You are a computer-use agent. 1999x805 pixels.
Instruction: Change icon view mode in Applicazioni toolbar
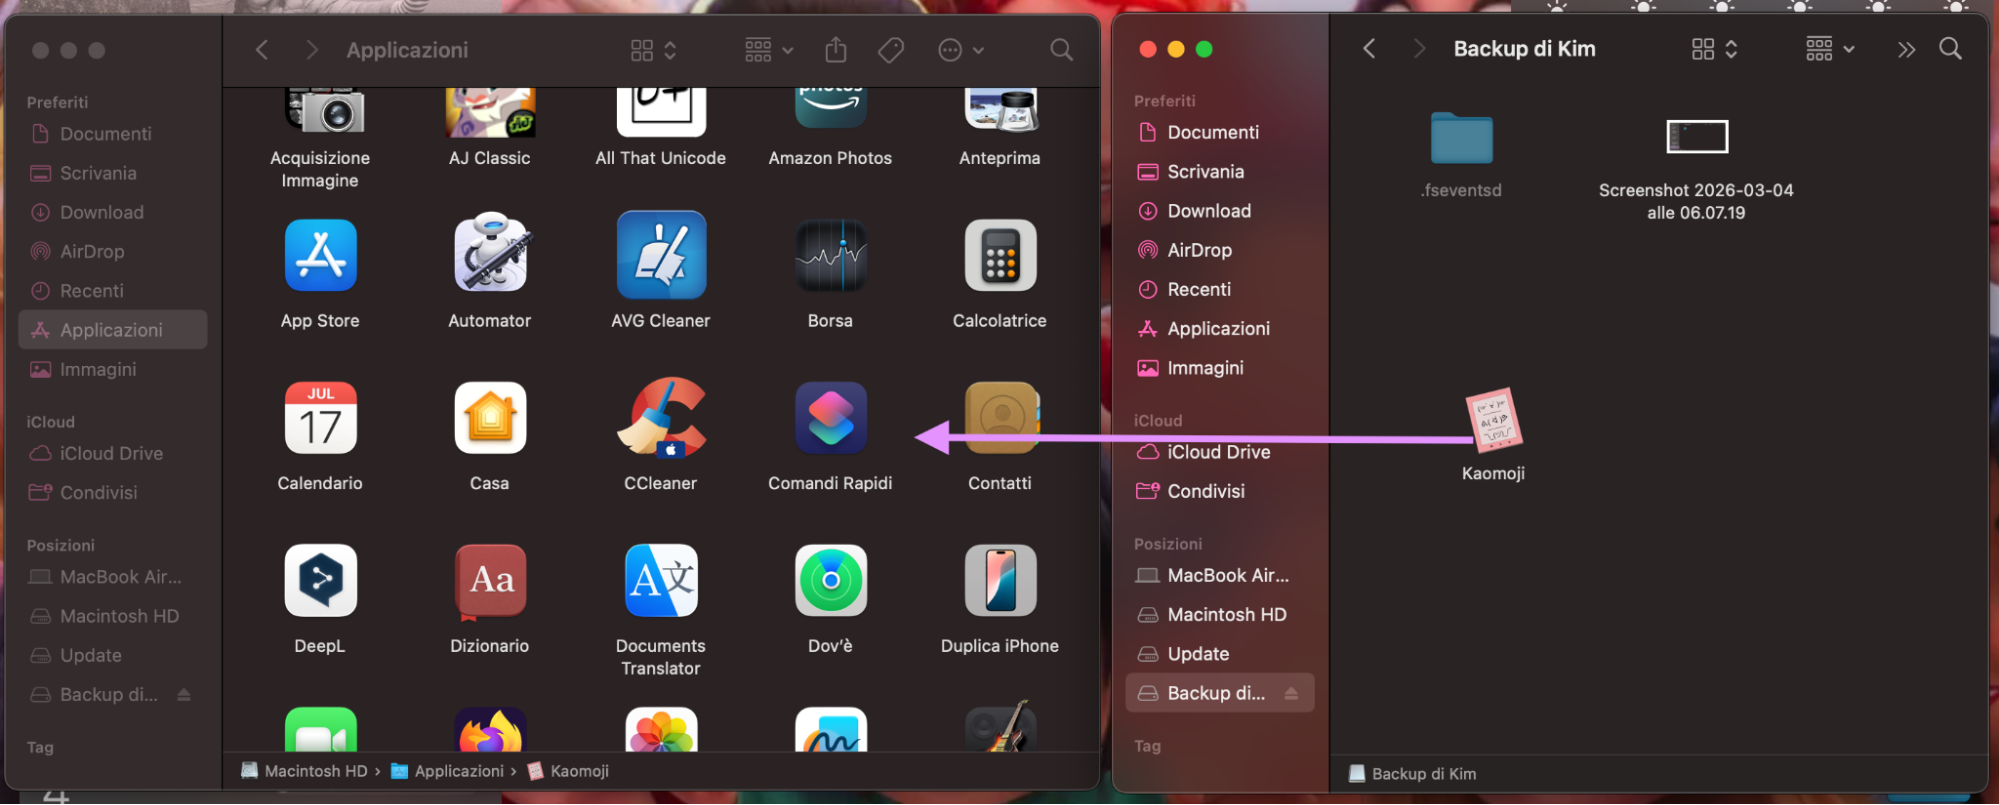pyautogui.click(x=654, y=50)
